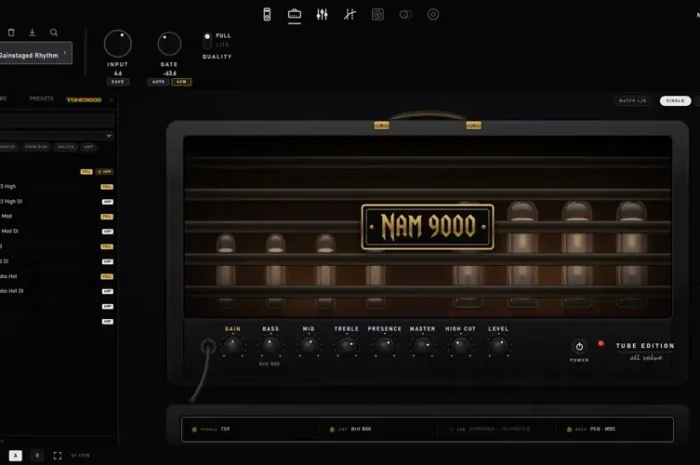Click the browser search field
The image size is (700, 465).
(x=57, y=120)
